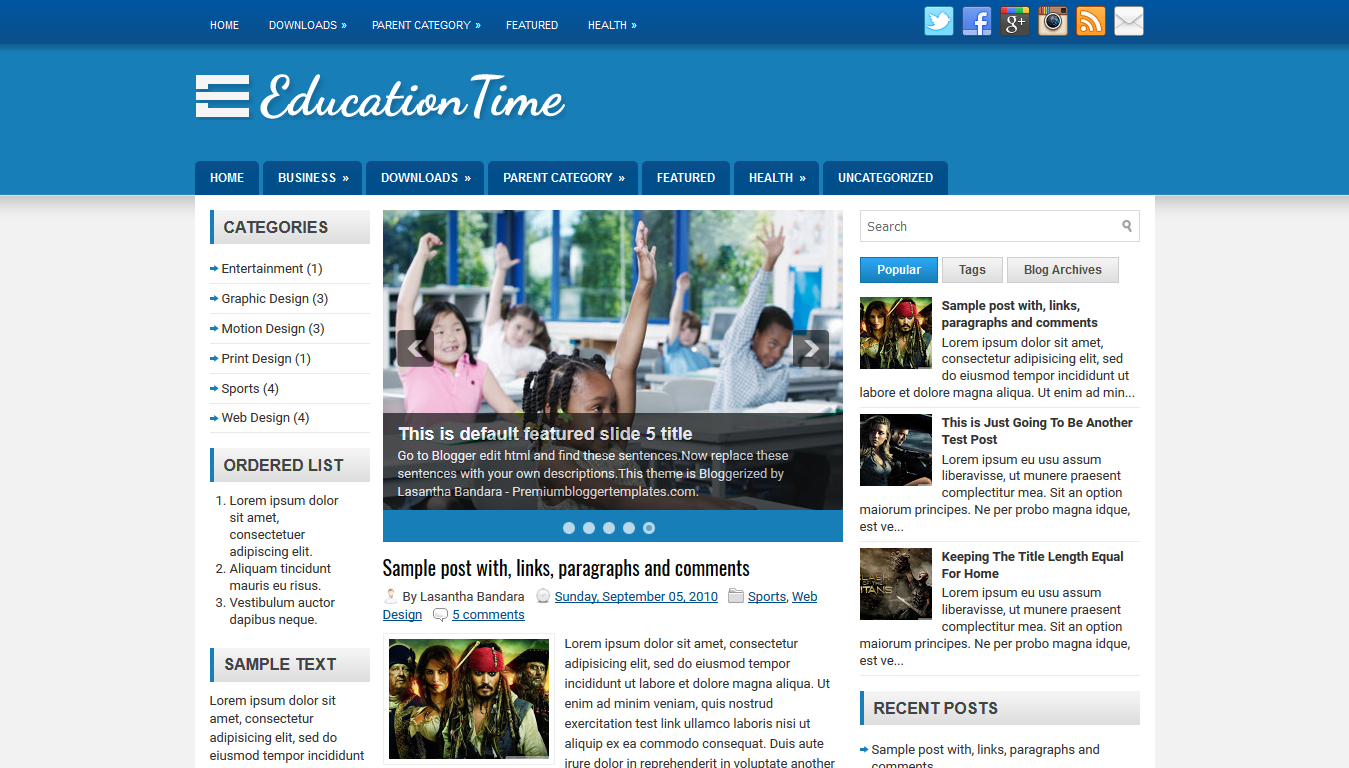
Task: Click the RECENT POSTS widget heading
Action: 1000,708
